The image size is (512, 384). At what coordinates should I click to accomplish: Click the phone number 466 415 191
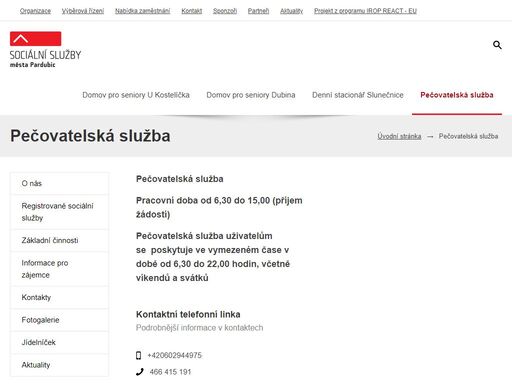point(170,372)
